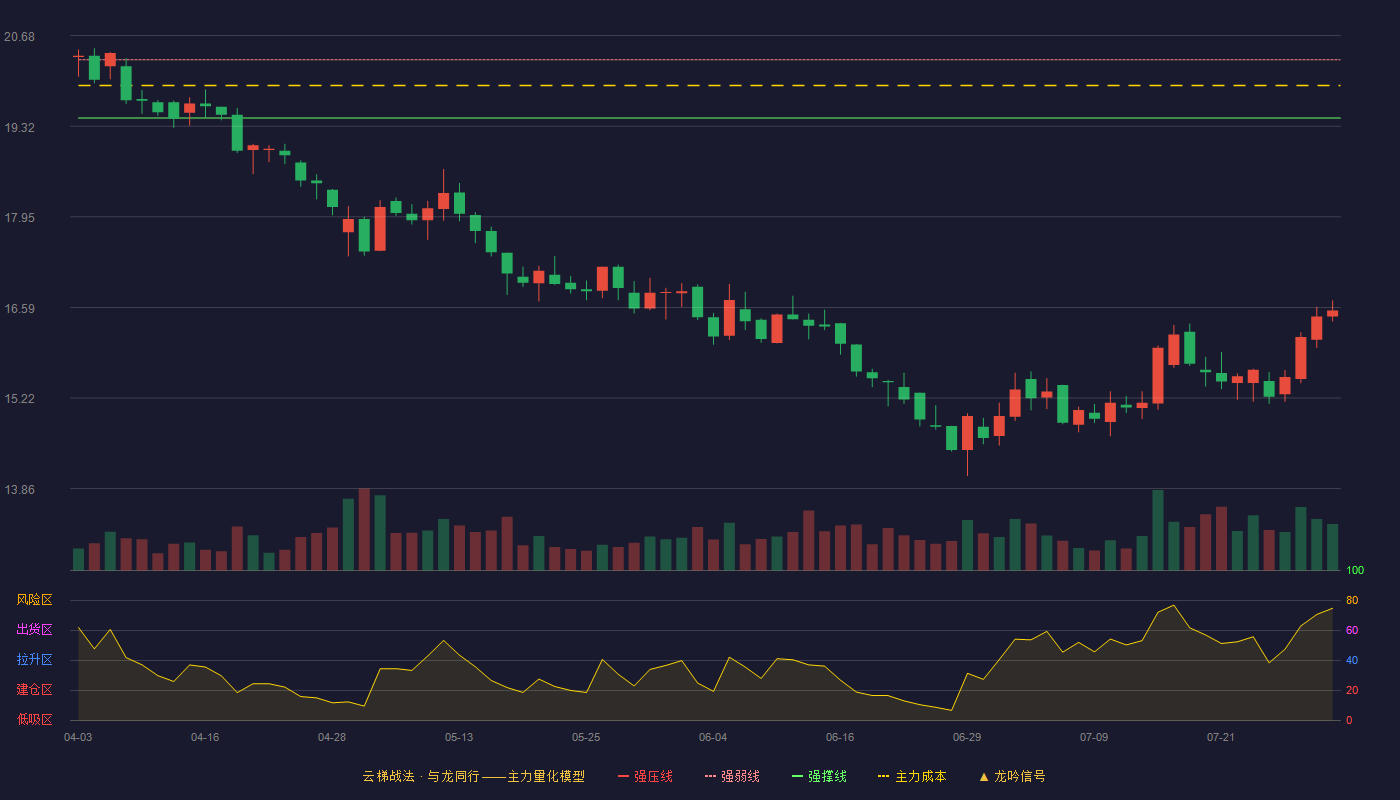This screenshot has height=800, width=1400.
Task: Click the 20.68 price axis label
Action: pos(19,37)
